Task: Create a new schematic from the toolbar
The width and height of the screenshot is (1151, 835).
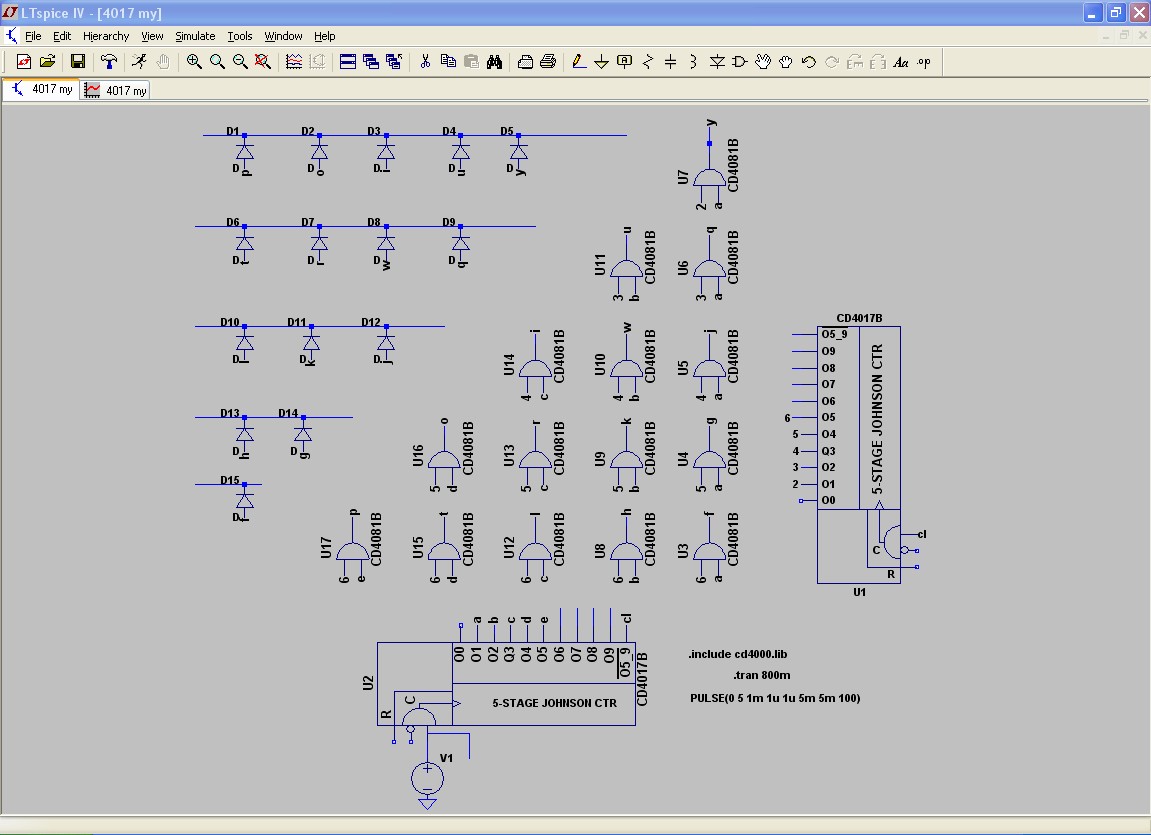Action: [24, 62]
